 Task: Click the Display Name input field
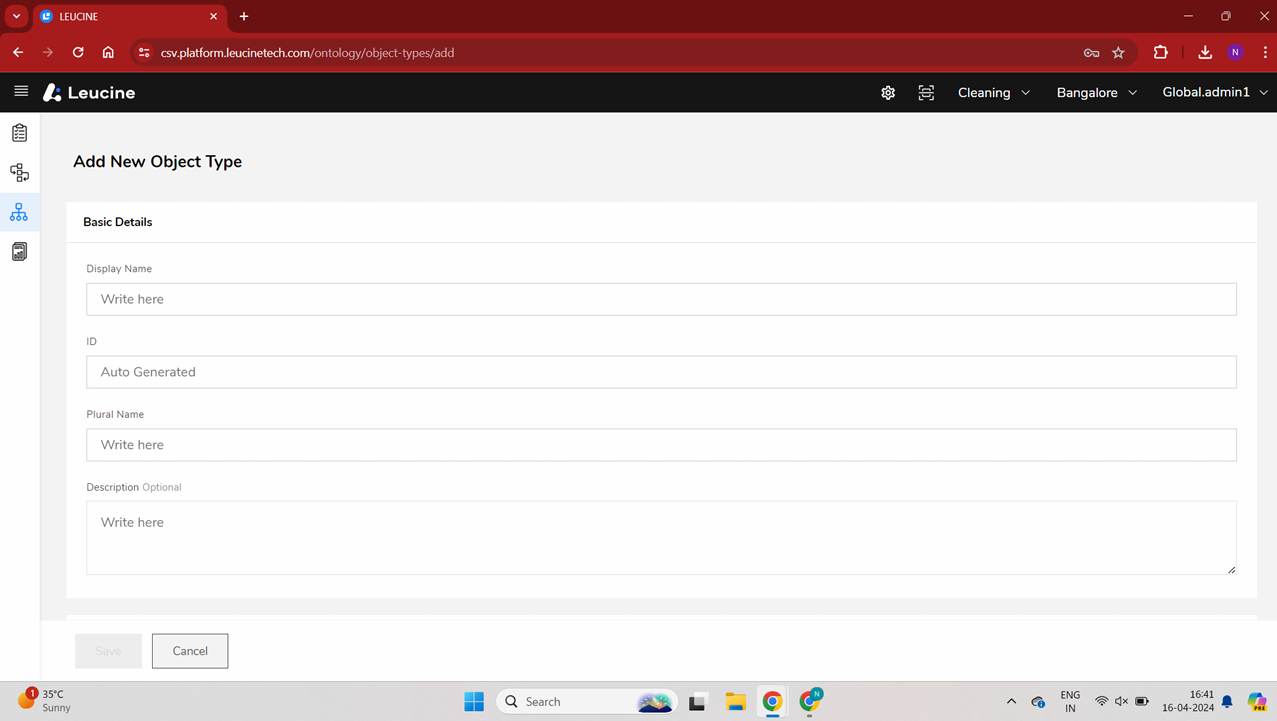coord(661,299)
